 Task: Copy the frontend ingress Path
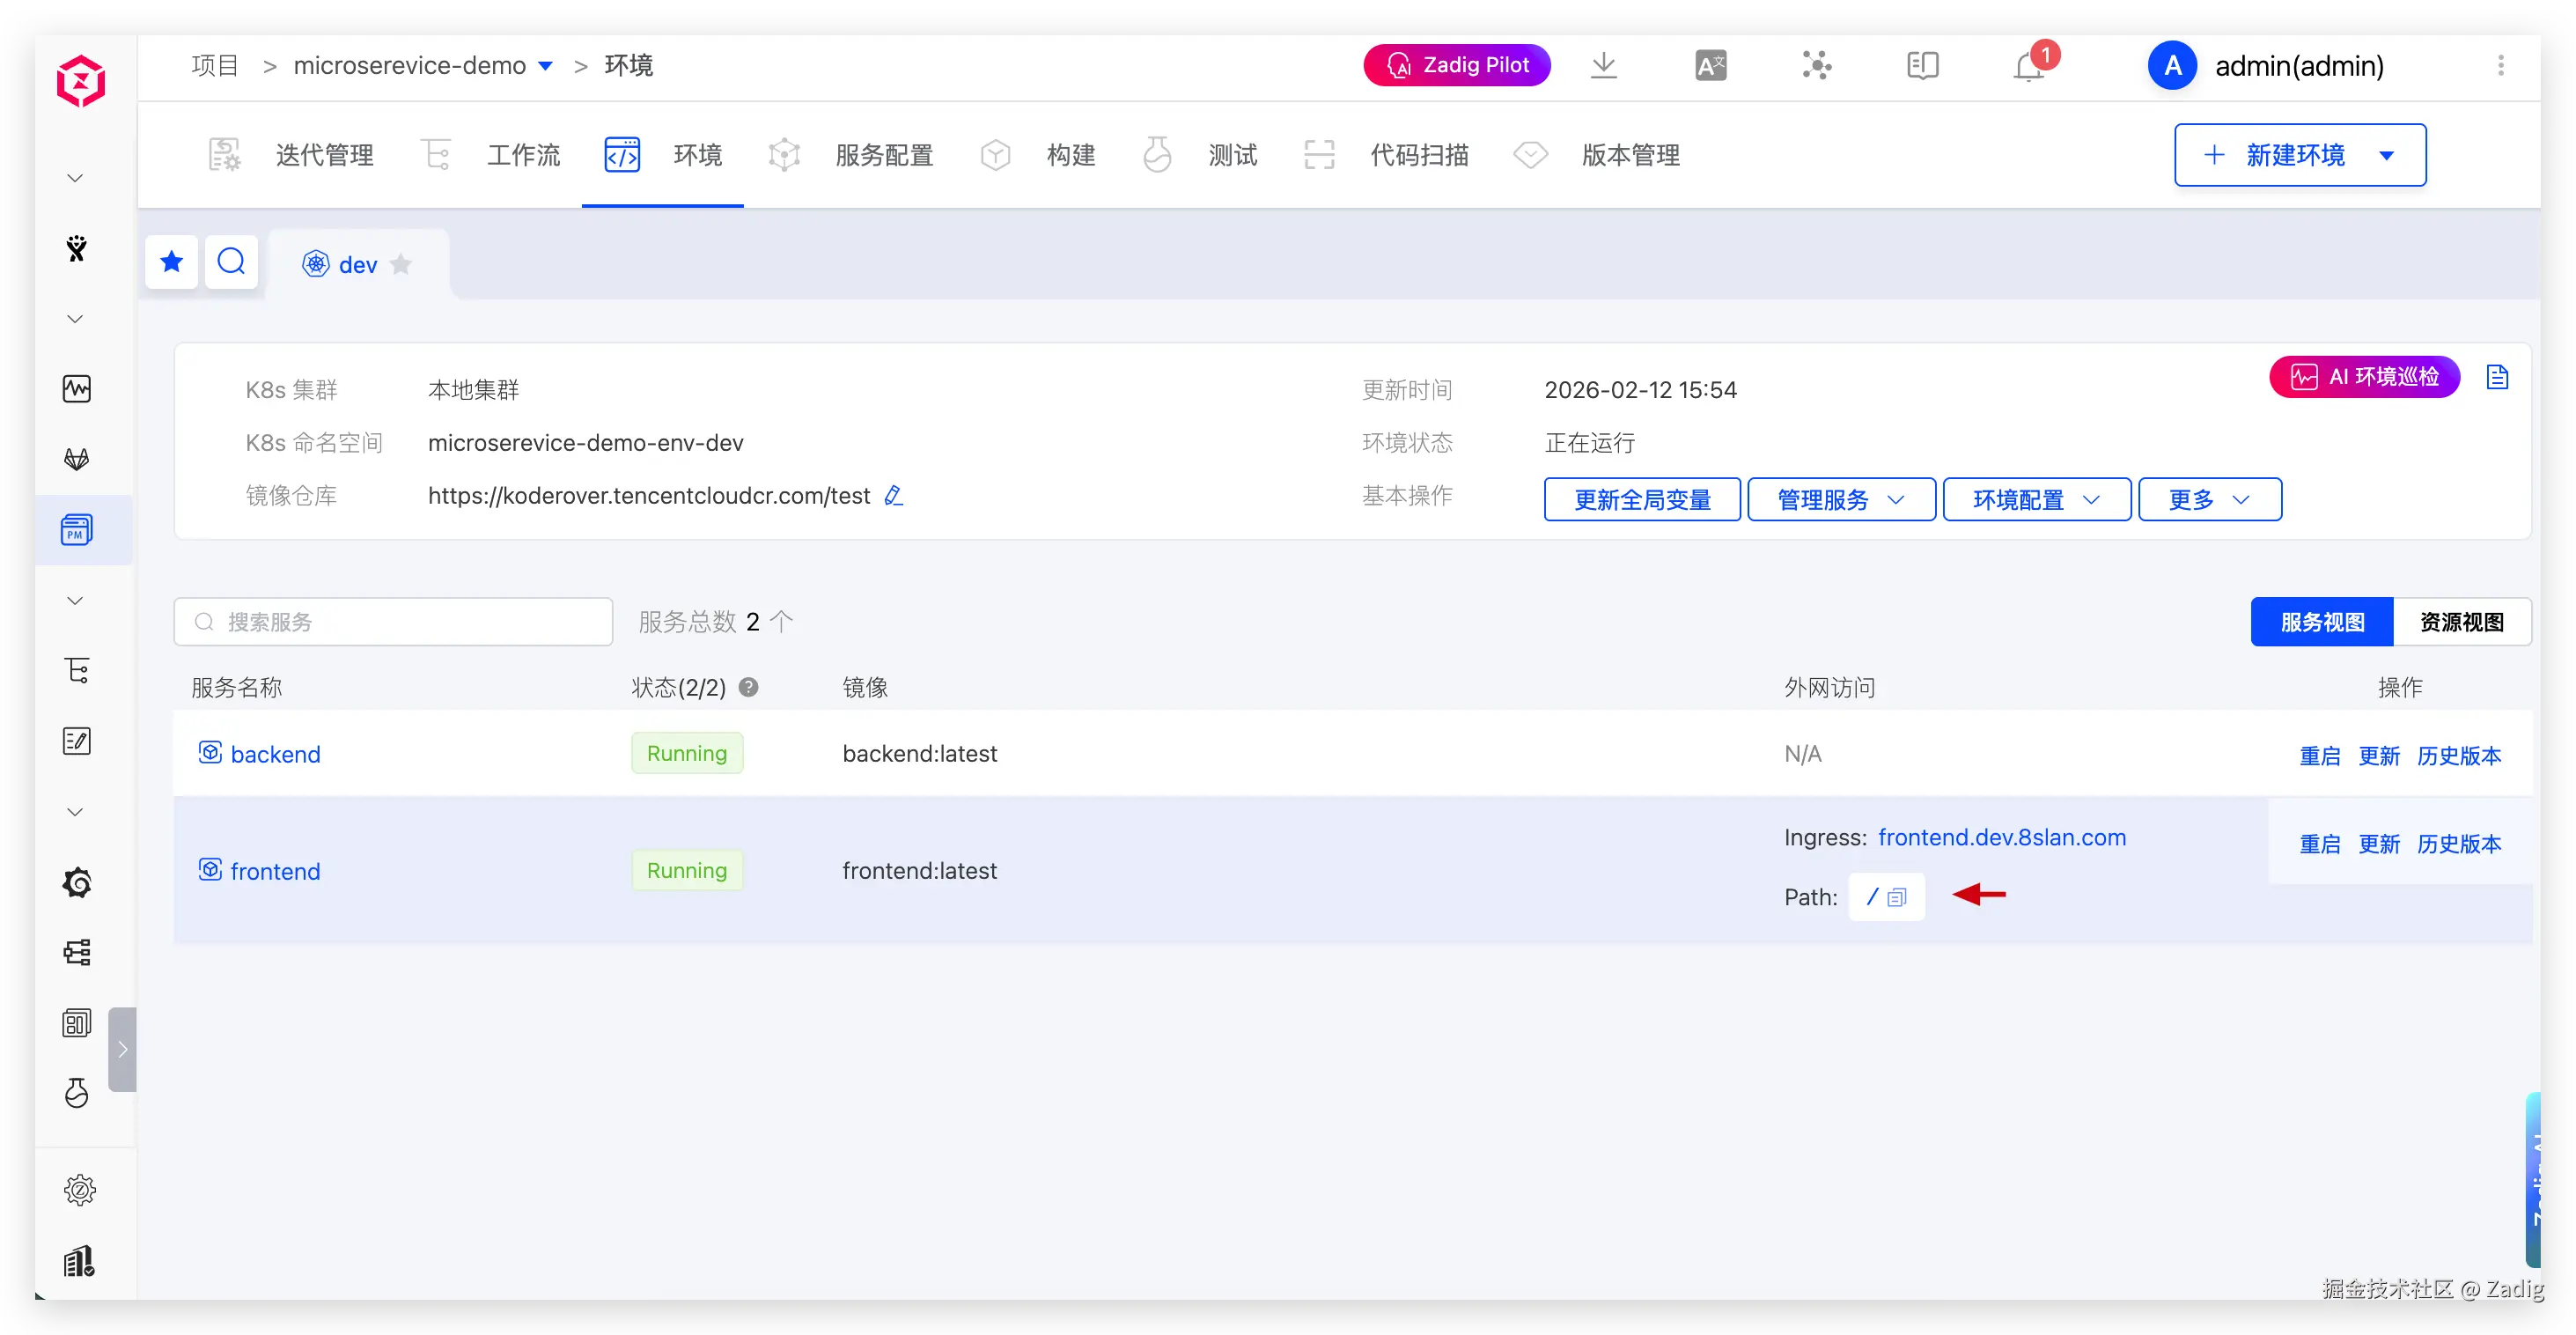[1897, 897]
